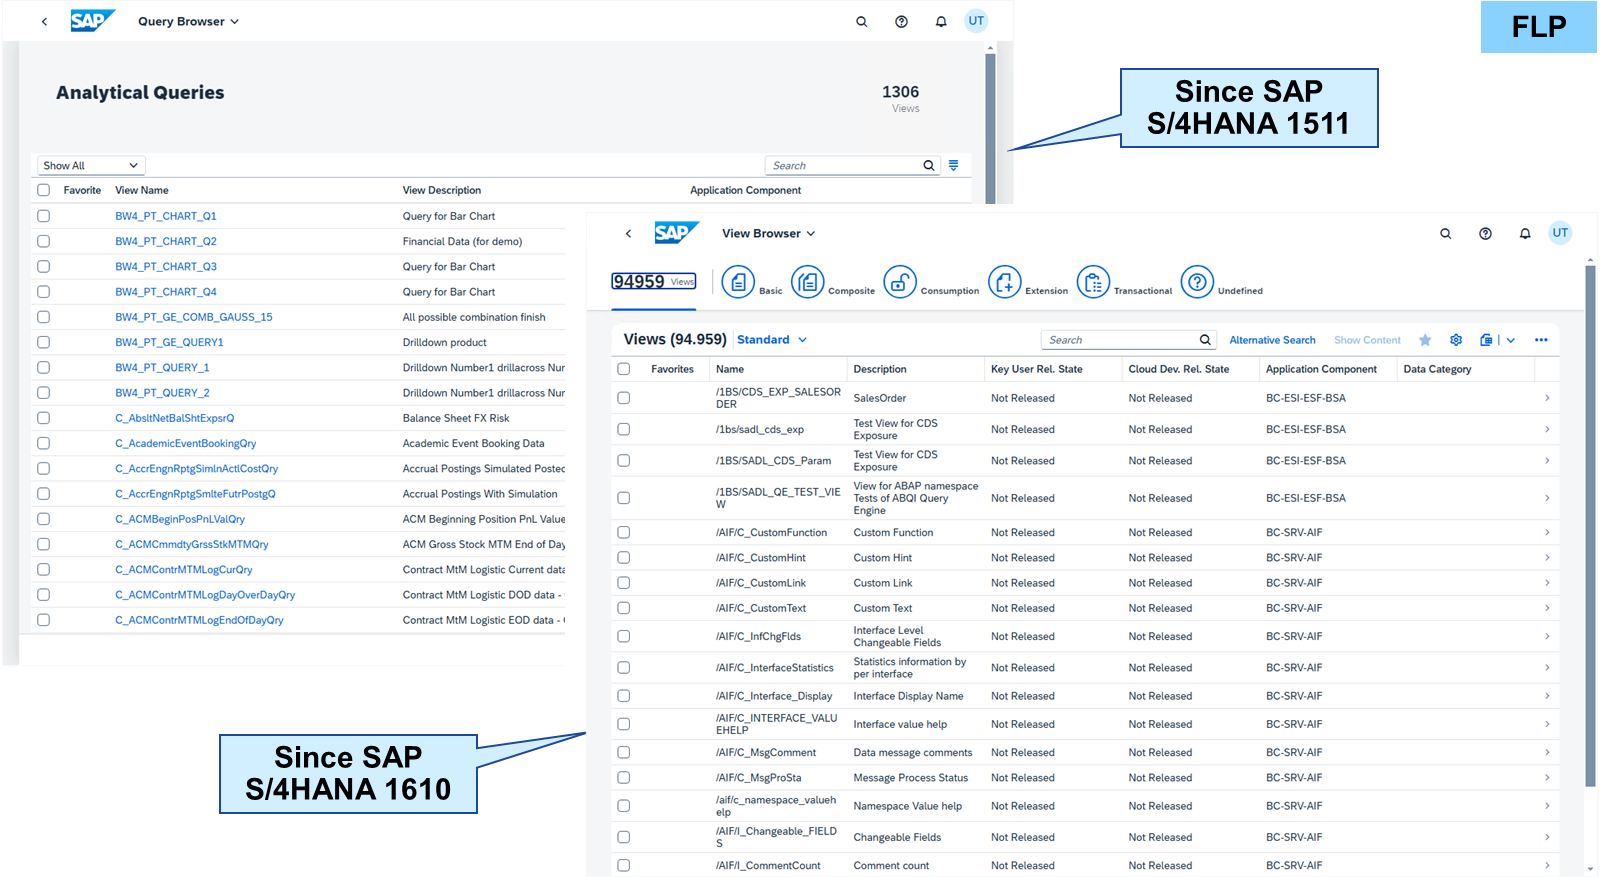Open Show All filter dropdown
This screenshot has height=877, width=1600.
point(91,165)
